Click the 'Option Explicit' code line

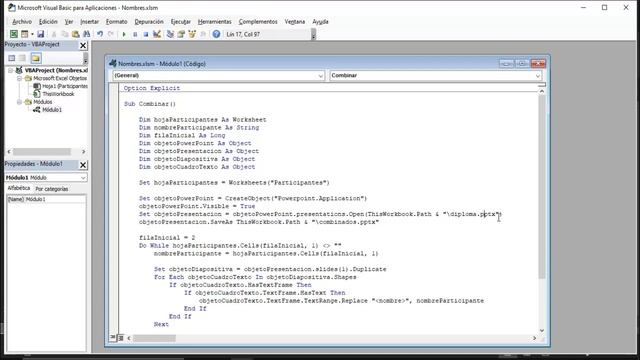(152, 88)
